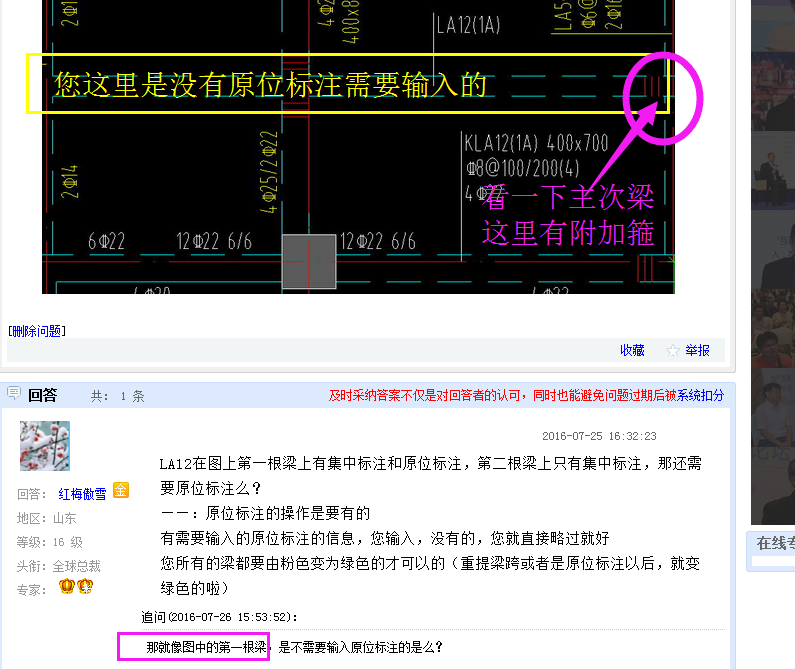Viewport: 795px width, 669px height.
Task: Click the answer timestamp 2016-07-25 16:32:23
Action: [599, 436]
